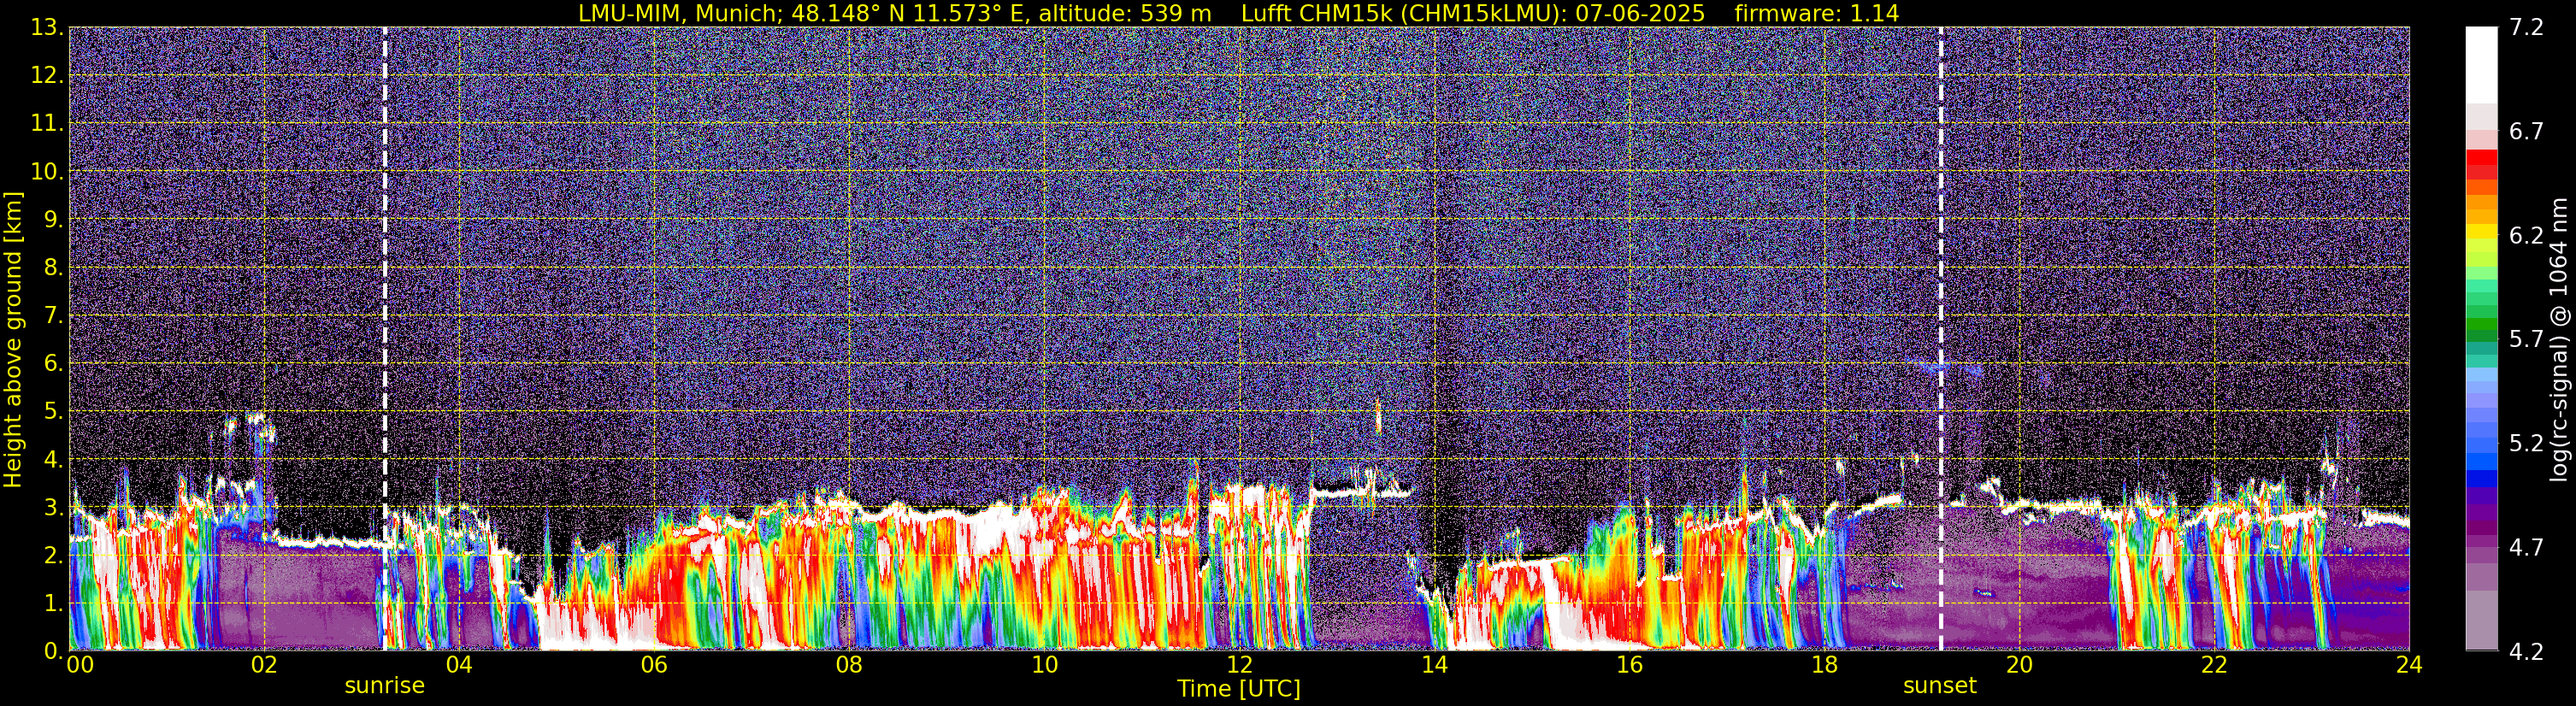Click height tick label '9.'

(x=53, y=219)
